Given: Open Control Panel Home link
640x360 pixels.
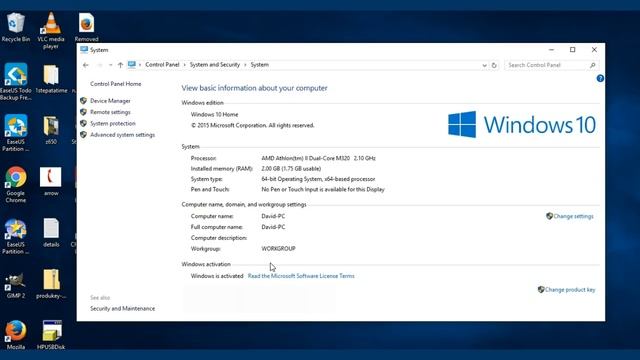Looking at the screenshot, I should tap(116, 84).
